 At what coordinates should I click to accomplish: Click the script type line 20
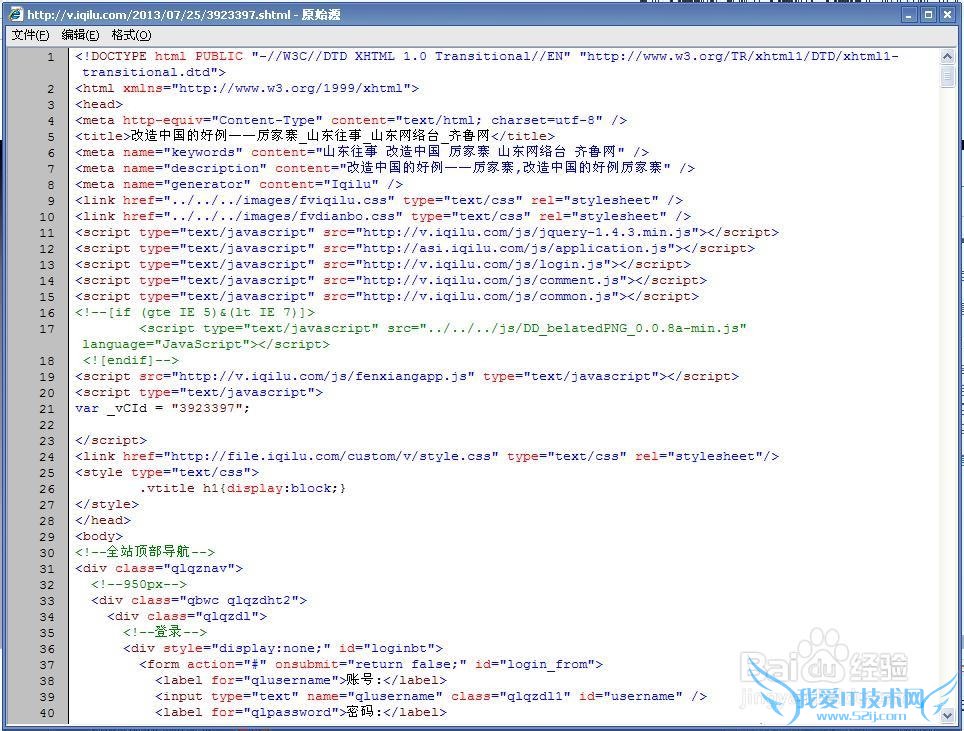coord(199,392)
